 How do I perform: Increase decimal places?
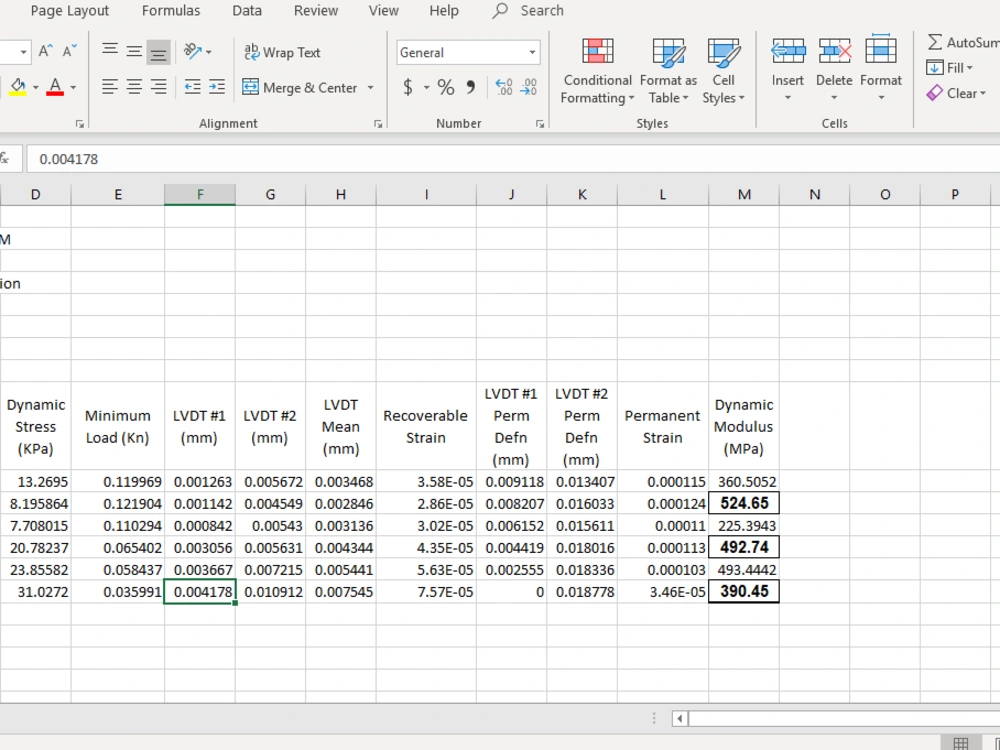click(504, 87)
